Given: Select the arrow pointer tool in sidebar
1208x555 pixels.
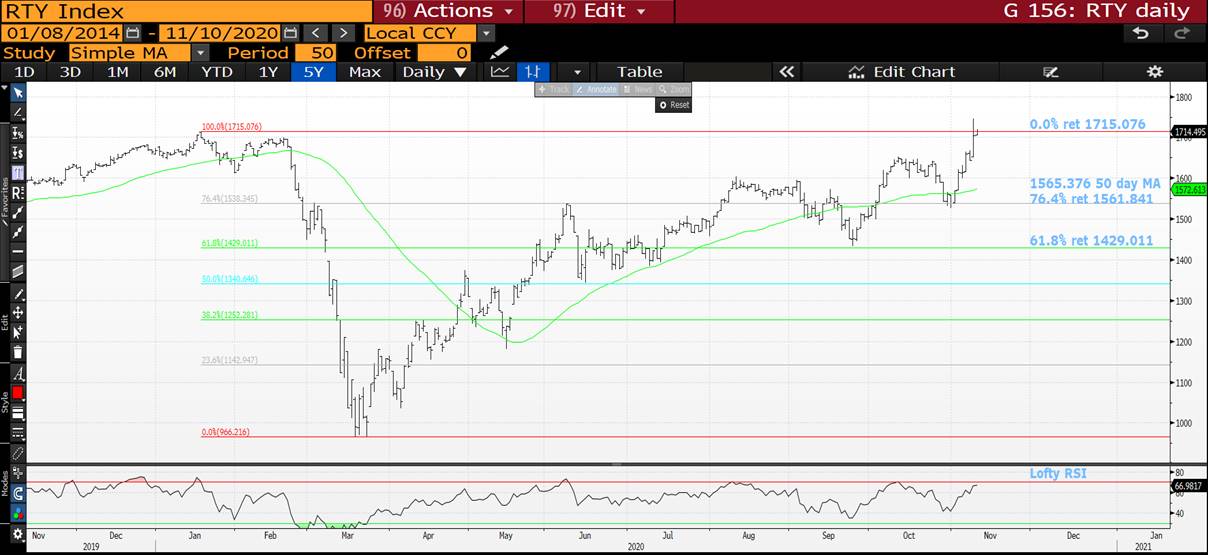Looking at the screenshot, I should tap(17, 92).
